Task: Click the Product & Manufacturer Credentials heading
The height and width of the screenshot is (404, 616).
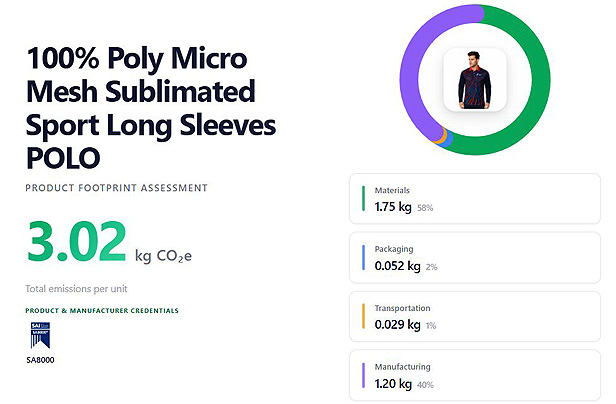Action: 102,310
